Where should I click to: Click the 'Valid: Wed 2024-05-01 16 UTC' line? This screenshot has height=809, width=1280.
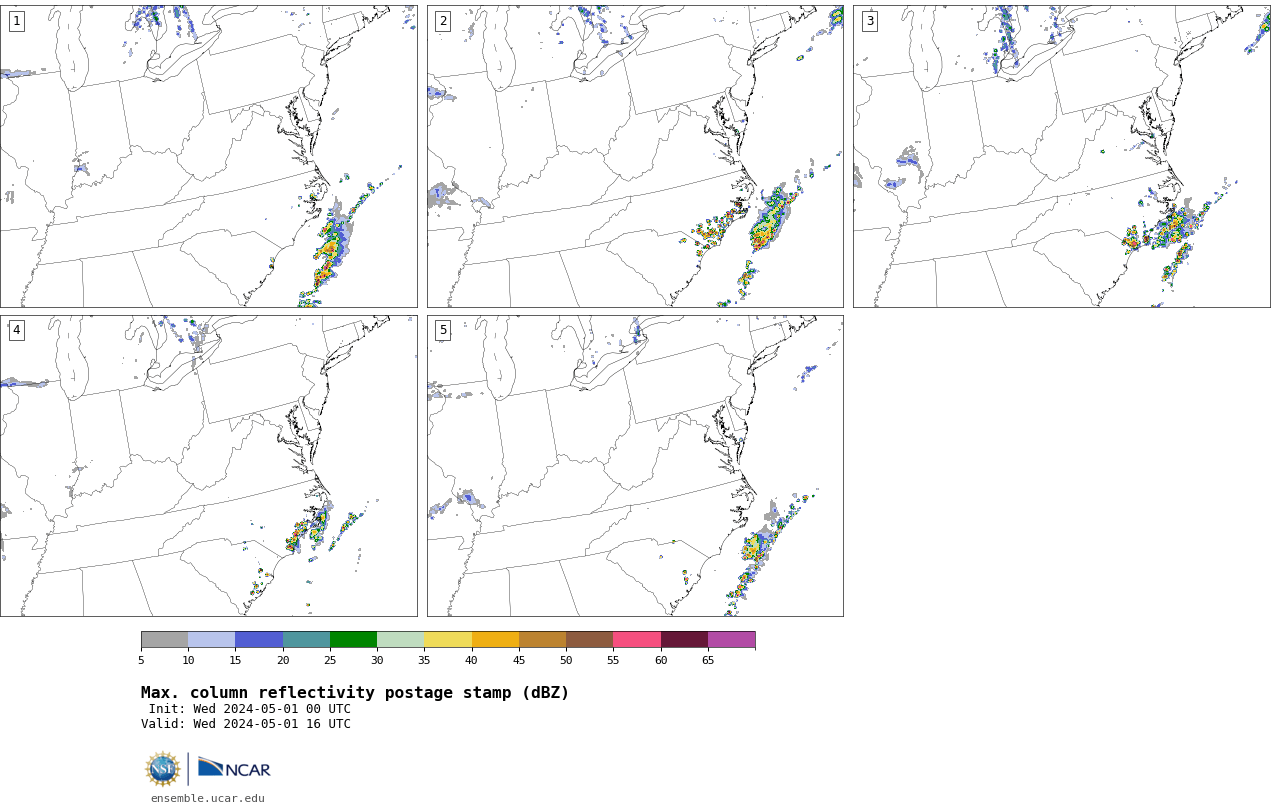coord(246,724)
